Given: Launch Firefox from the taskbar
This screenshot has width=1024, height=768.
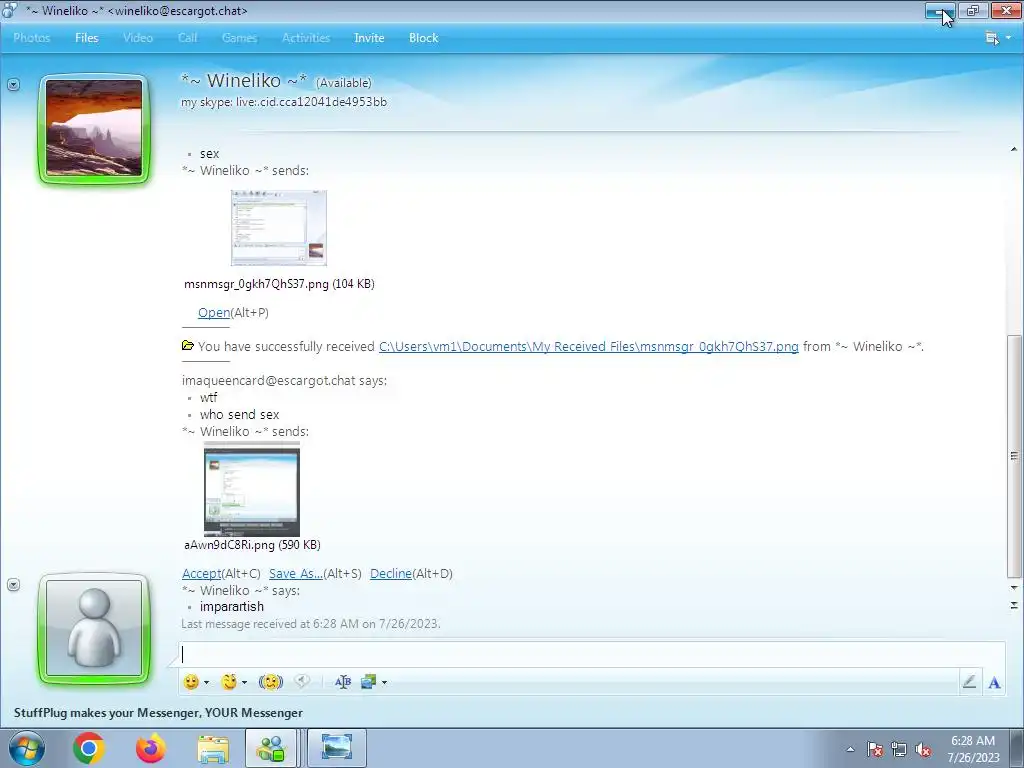Looking at the screenshot, I should click(150, 748).
